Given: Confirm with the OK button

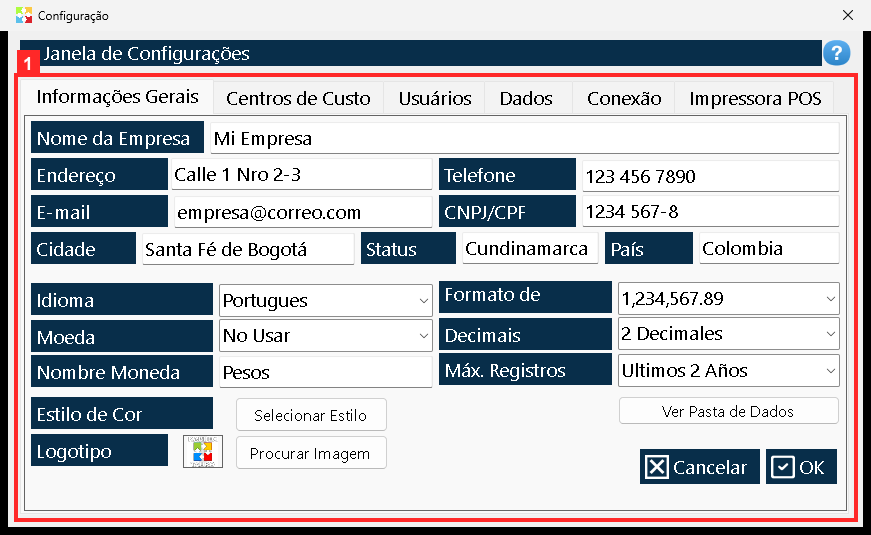Looking at the screenshot, I should point(801,467).
